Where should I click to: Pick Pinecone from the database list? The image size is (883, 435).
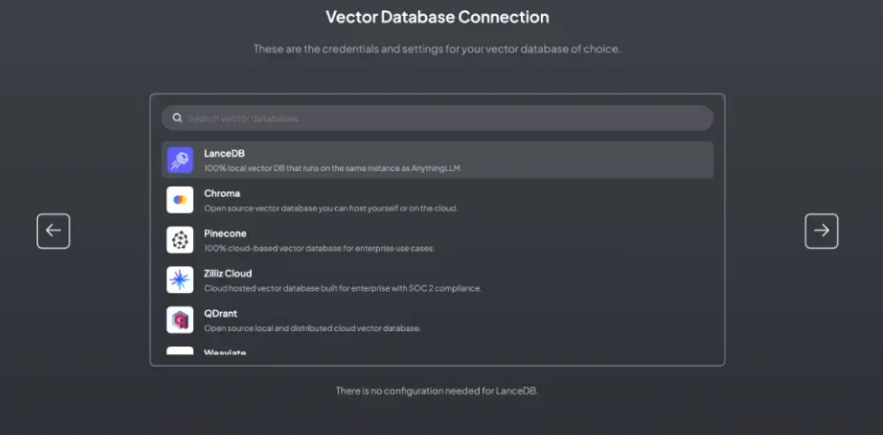click(x=225, y=233)
